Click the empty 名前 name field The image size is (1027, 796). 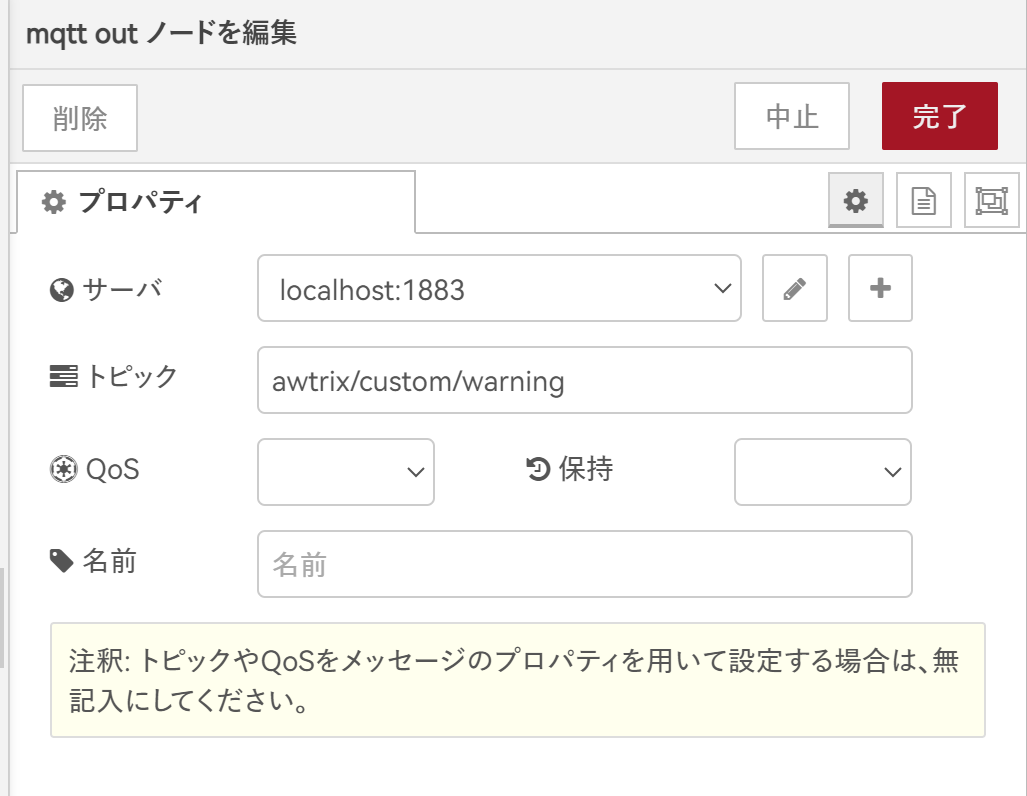584,563
